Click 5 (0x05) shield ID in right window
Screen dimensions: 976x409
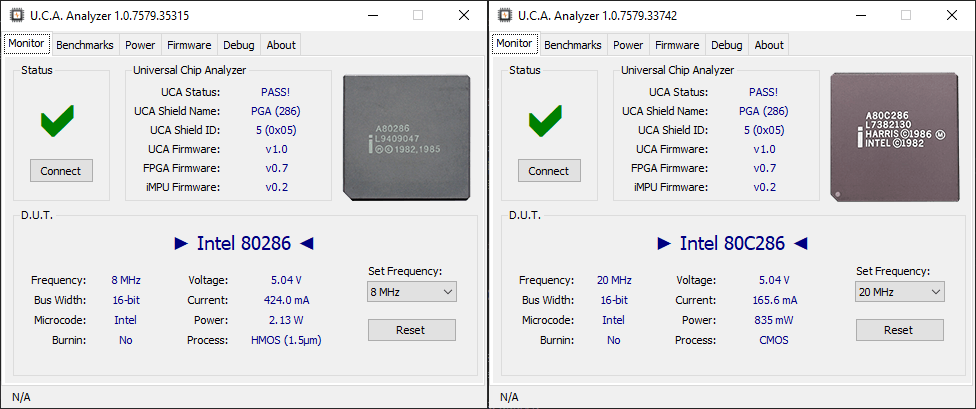[x=764, y=130]
